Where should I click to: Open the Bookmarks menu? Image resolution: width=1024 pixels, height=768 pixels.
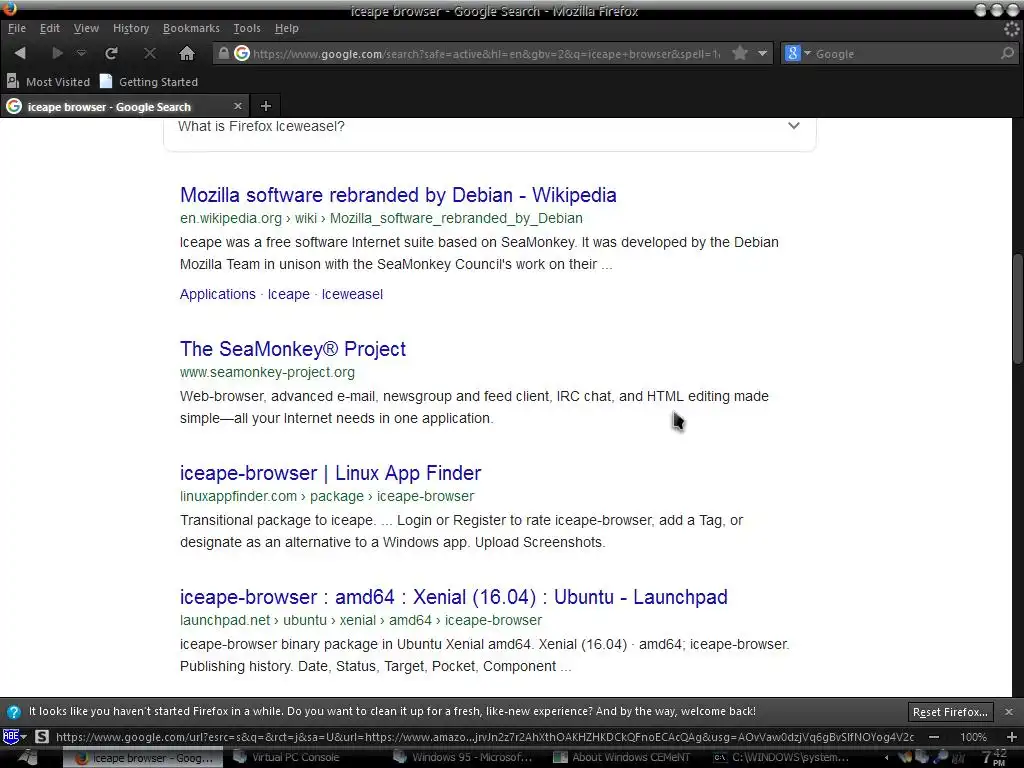coord(191,28)
